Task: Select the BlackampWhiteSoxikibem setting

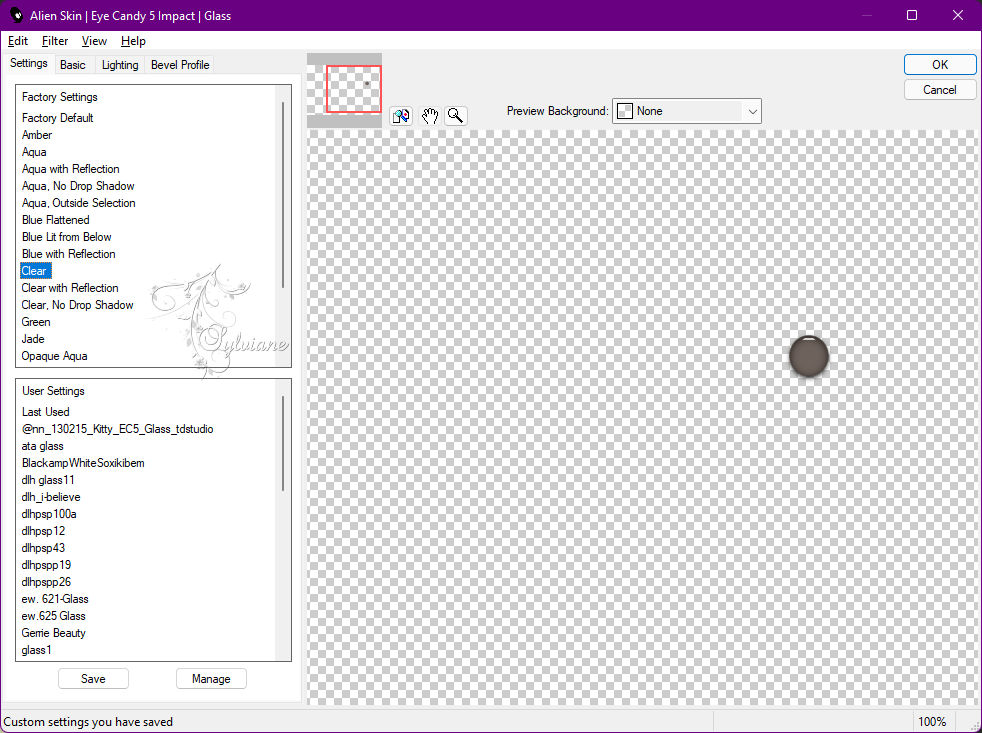Action: pyautogui.click(x=83, y=462)
